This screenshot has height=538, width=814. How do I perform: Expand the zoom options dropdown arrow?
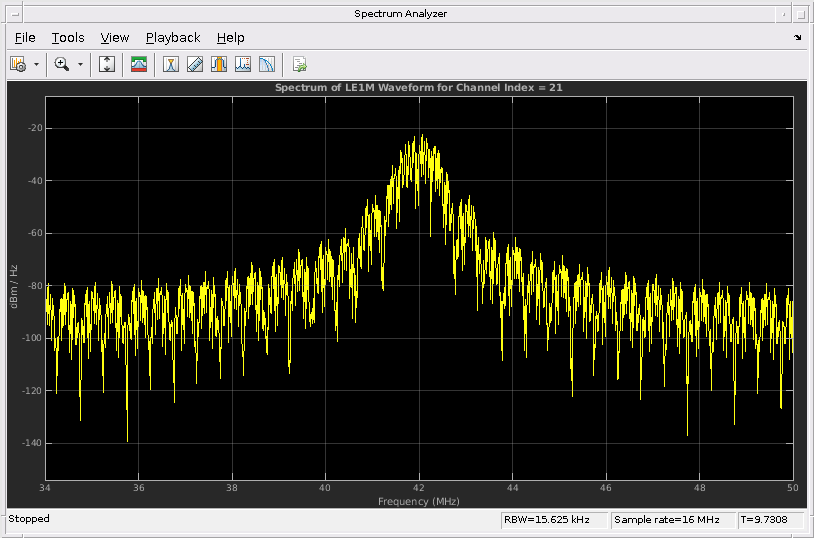(x=80, y=64)
